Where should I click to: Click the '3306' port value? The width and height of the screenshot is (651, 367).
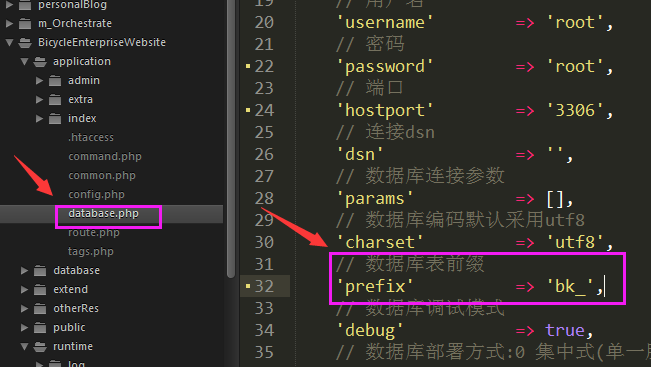pyautogui.click(x=575, y=110)
